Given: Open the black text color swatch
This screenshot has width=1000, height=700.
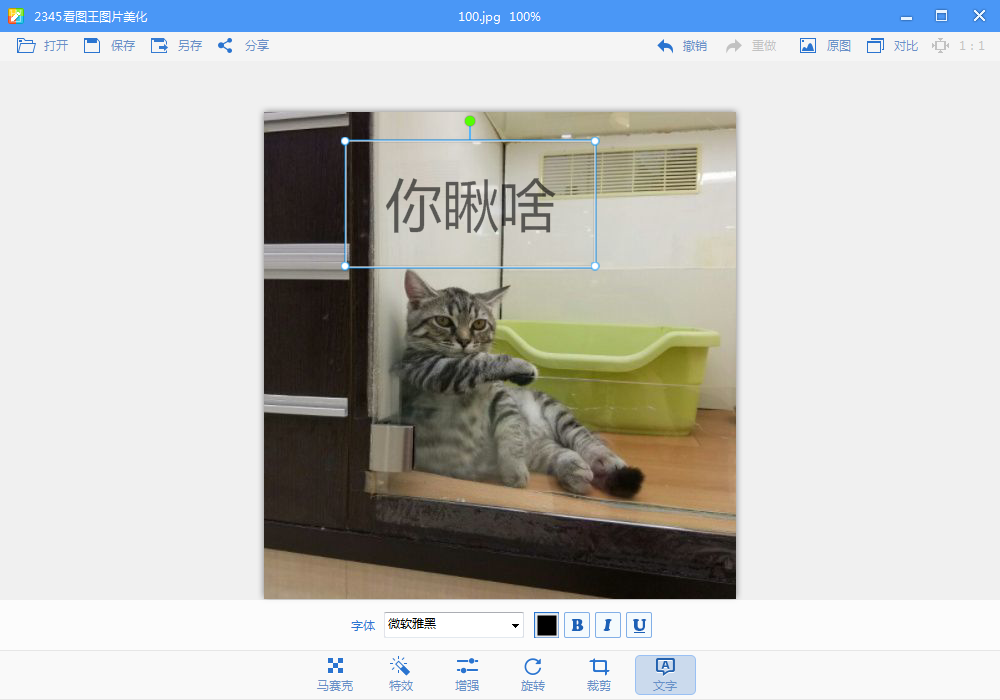Looking at the screenshot, I should 546,625.
